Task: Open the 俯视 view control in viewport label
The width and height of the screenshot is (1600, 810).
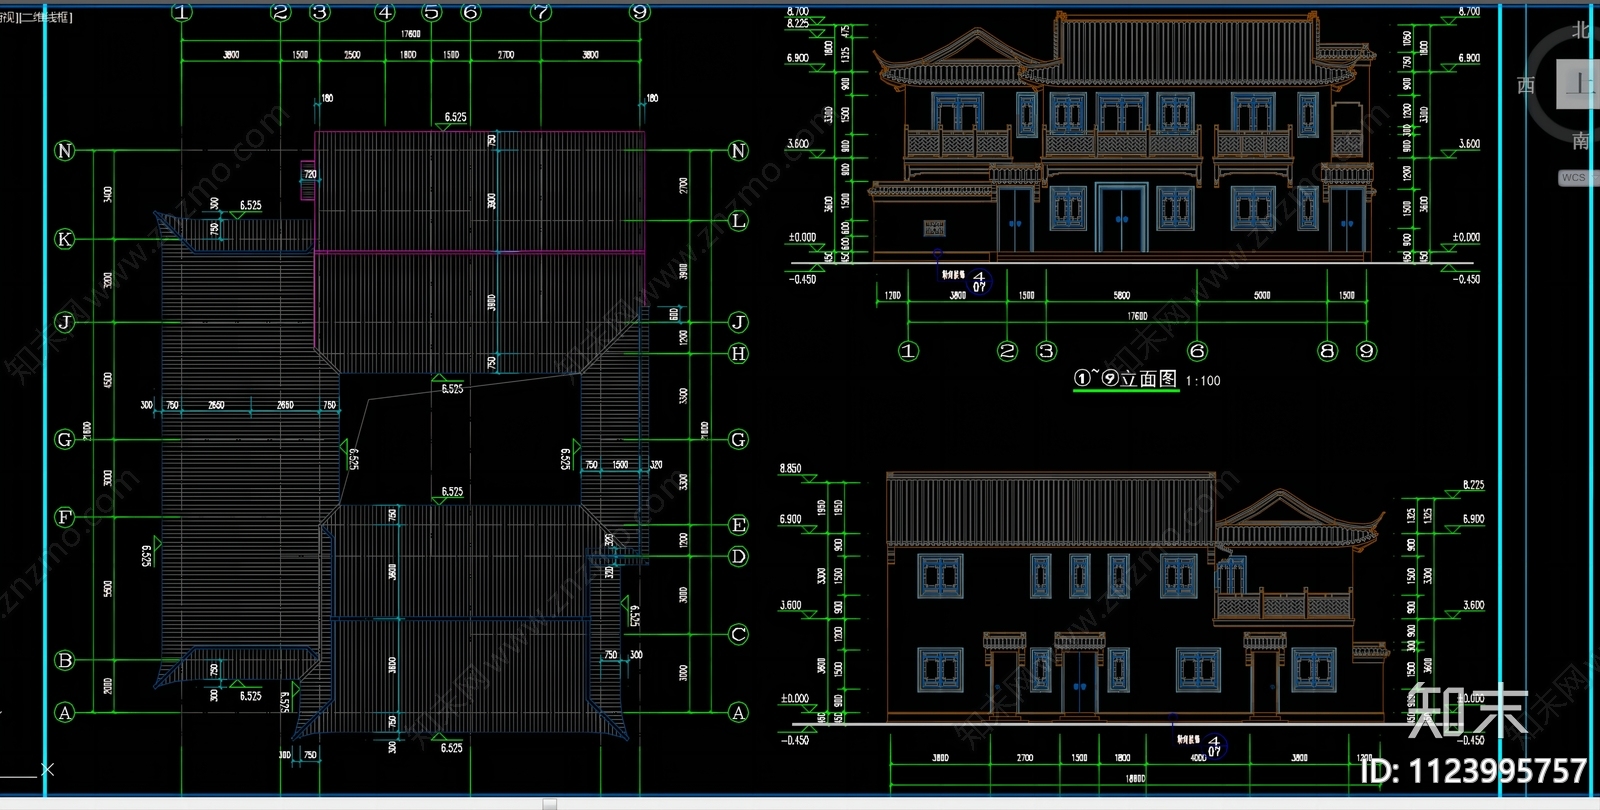Action: click(x=7, y=17)
